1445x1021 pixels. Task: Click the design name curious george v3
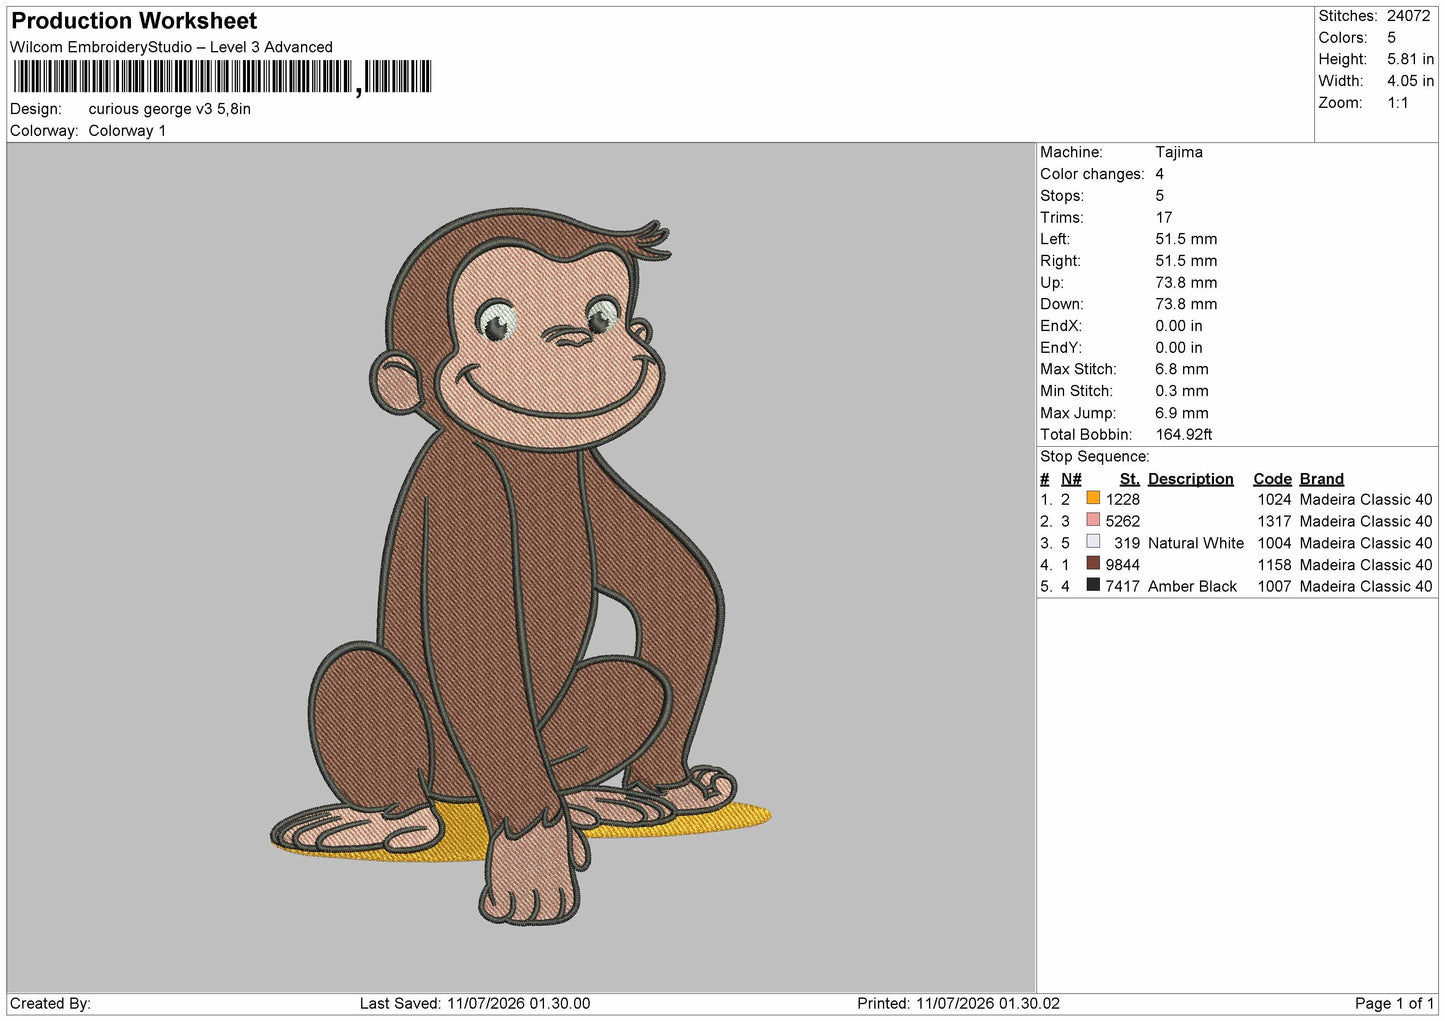[169, 109]
